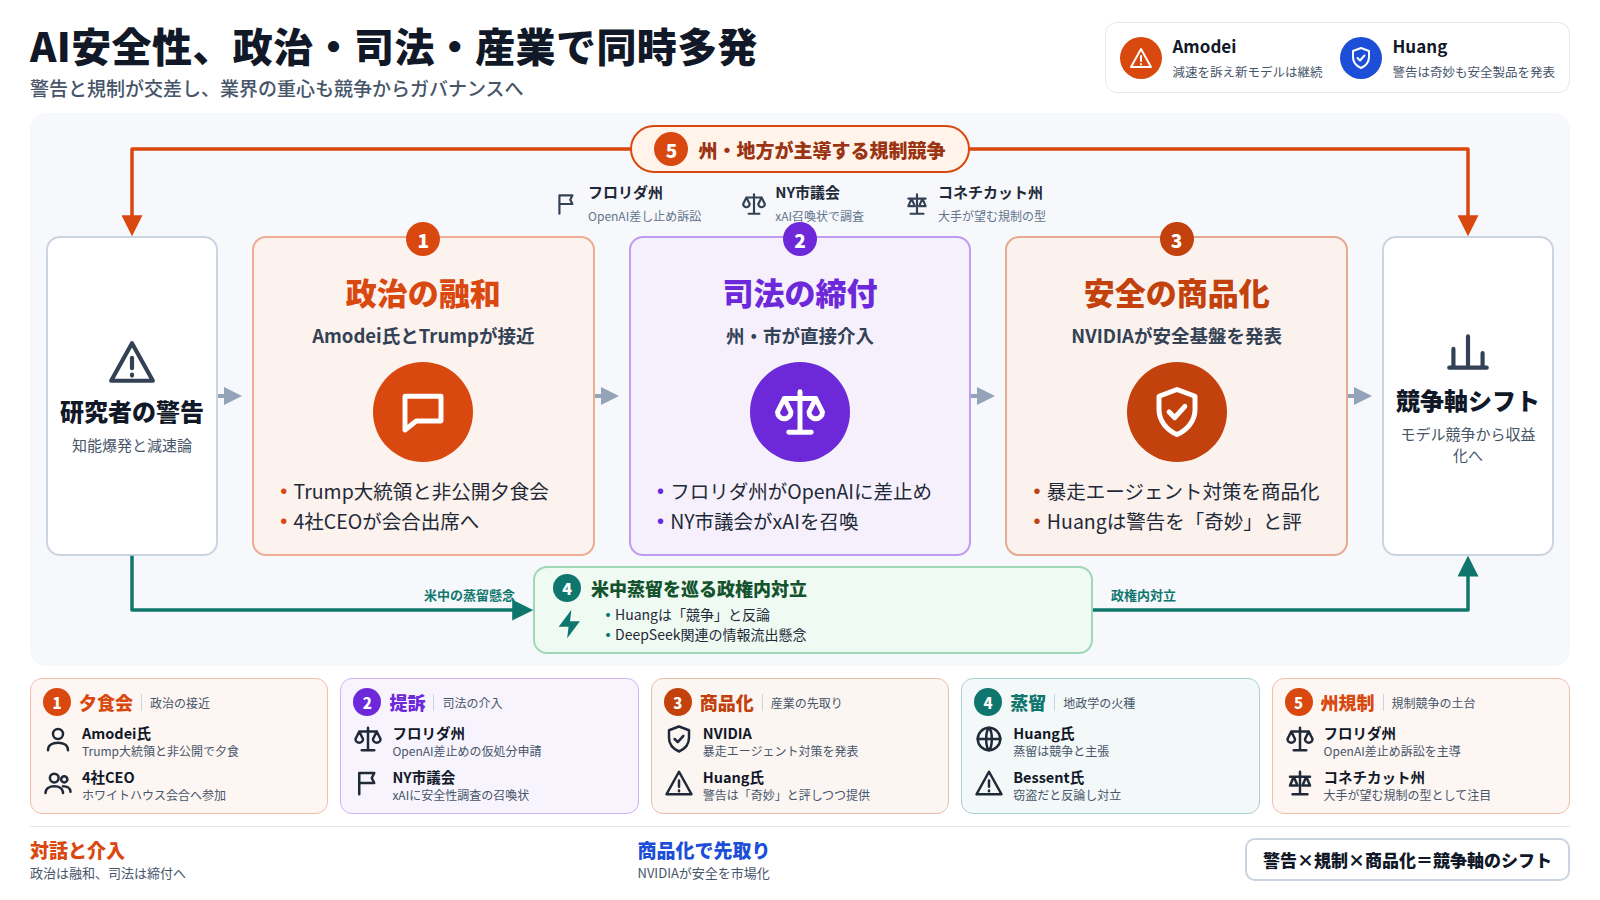Click the 蒸留 card heading
The image size is (1600, 900).
1027,703
